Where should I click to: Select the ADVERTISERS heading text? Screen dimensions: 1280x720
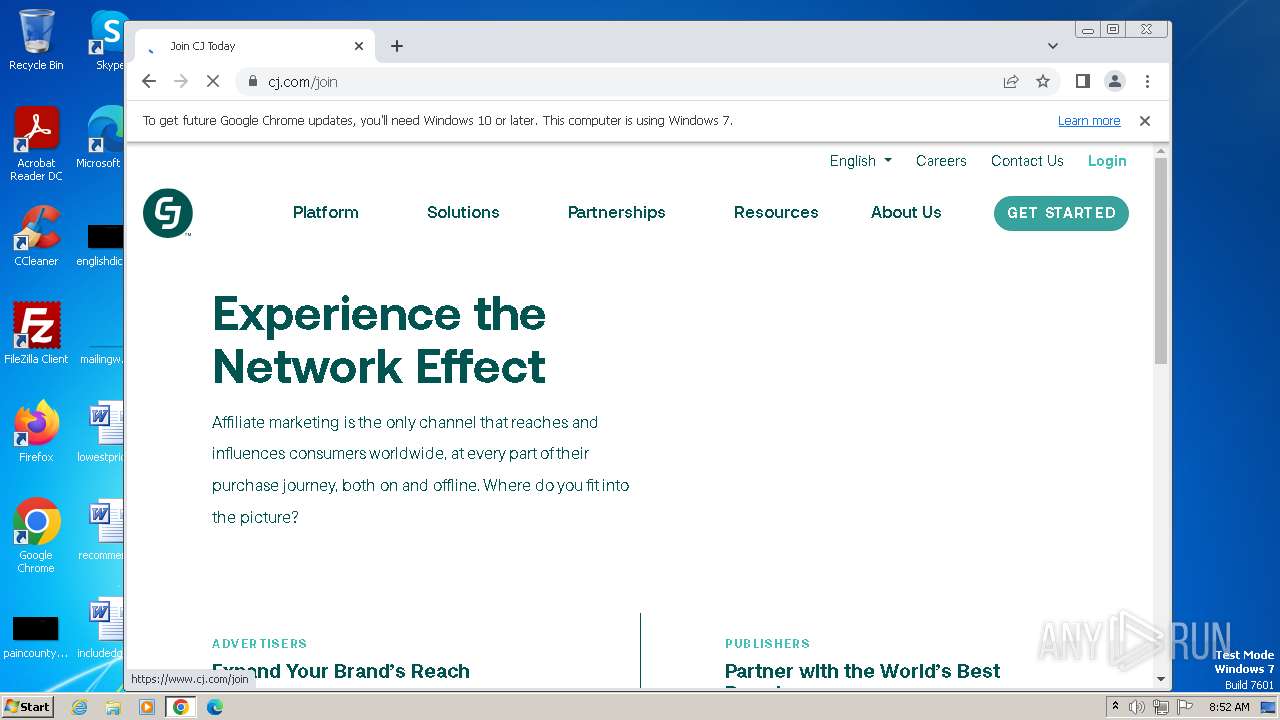pos(260,644)
